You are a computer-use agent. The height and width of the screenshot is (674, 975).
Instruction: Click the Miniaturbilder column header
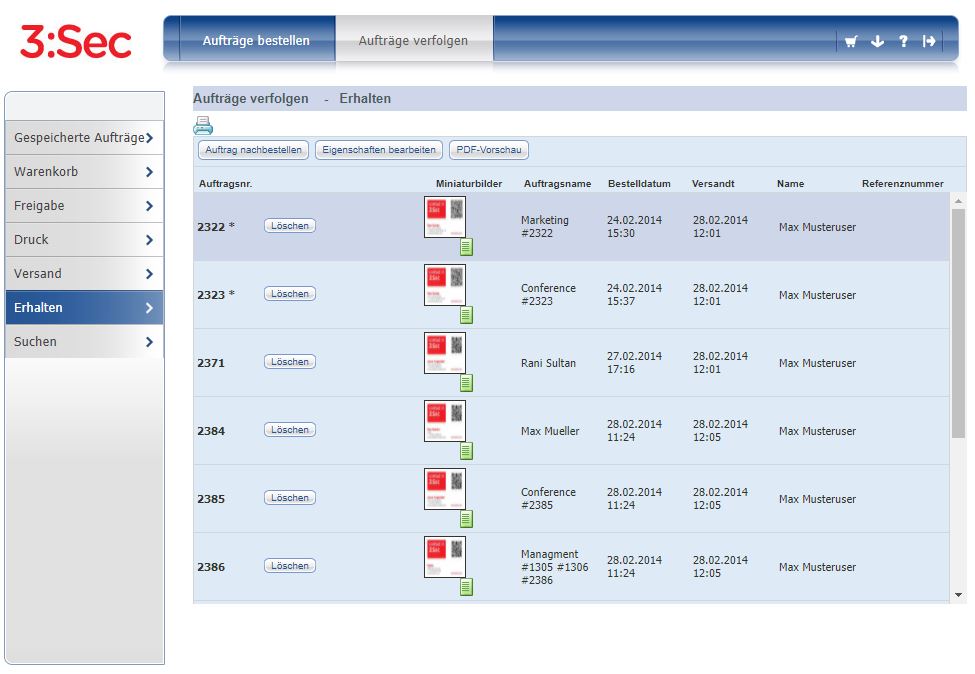(x=469, y=183)
